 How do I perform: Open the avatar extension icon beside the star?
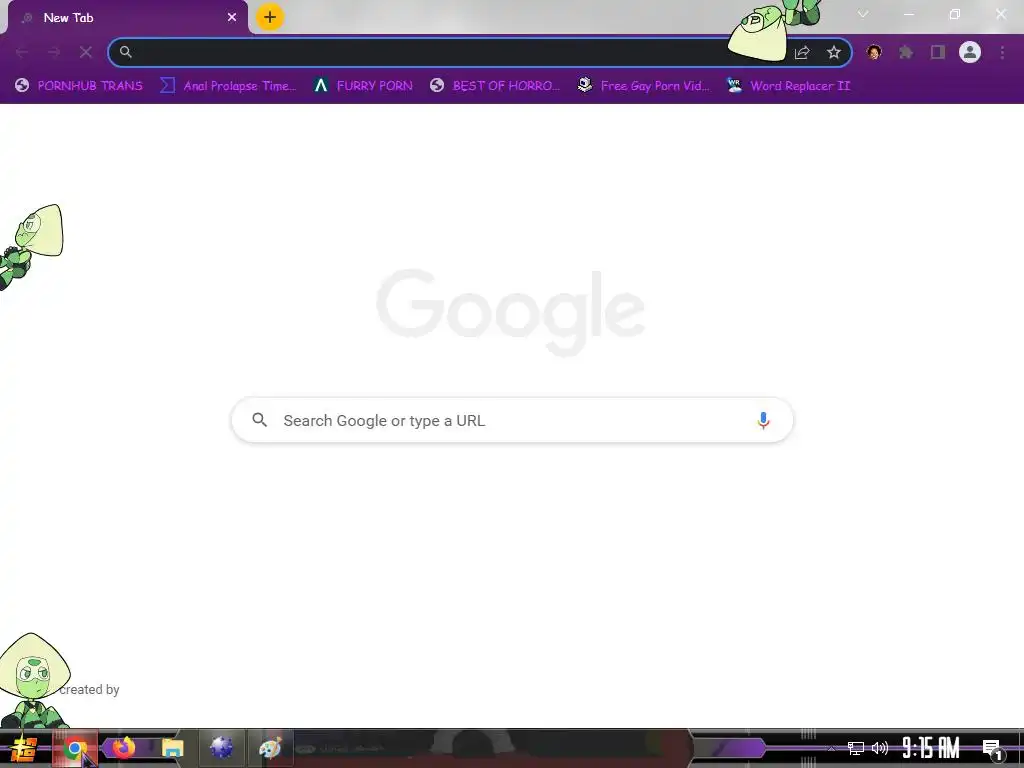tap(874, 52)
